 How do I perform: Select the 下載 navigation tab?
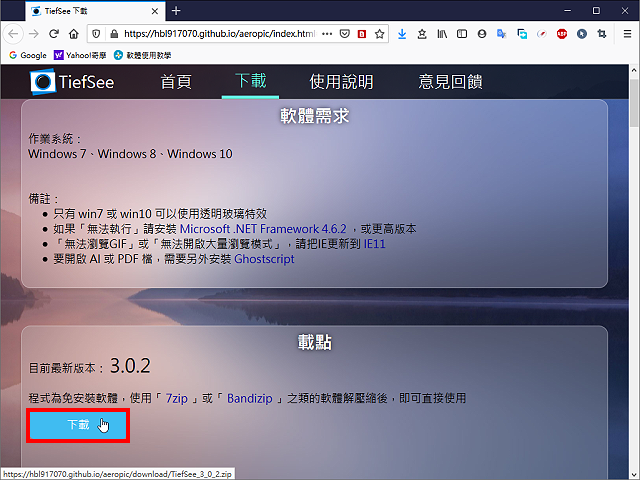[251, 81]
